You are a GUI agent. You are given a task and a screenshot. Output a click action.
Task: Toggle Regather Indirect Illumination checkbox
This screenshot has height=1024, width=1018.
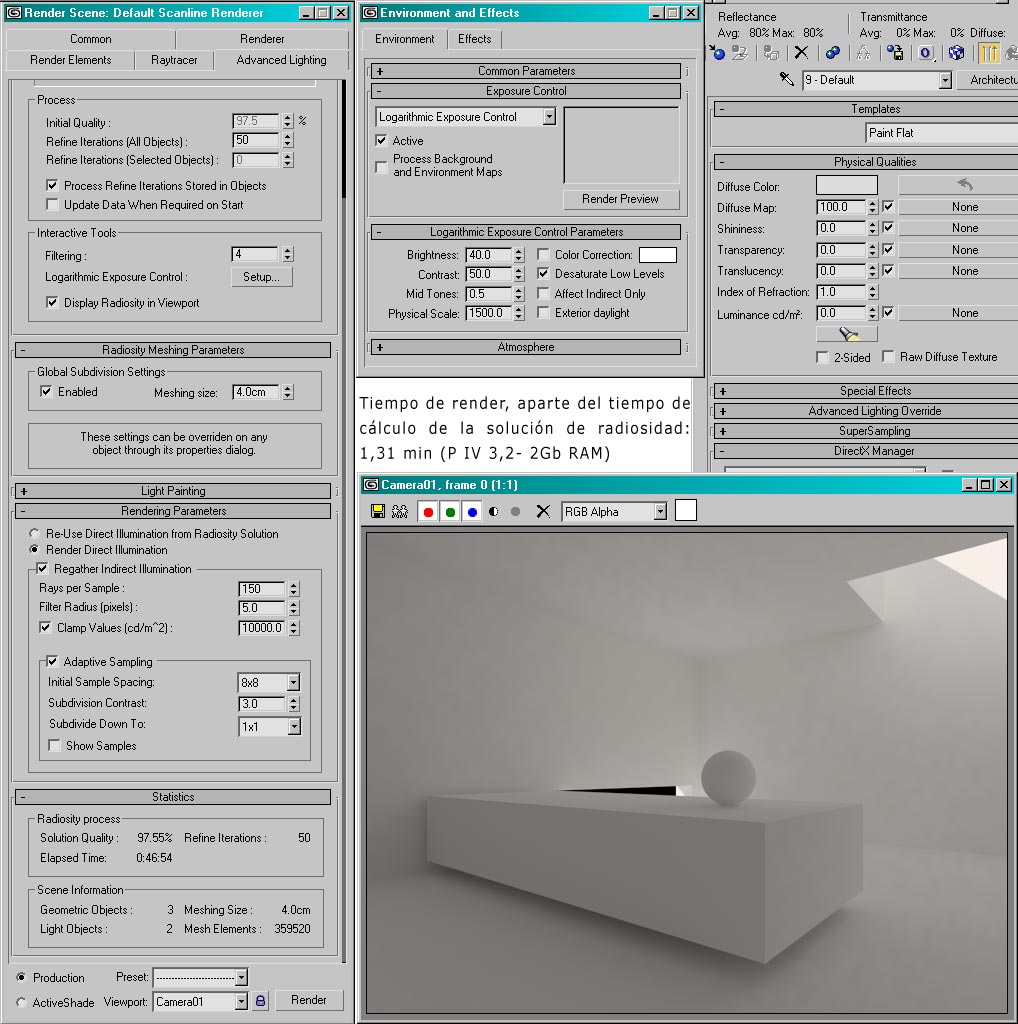coord(42,568)
